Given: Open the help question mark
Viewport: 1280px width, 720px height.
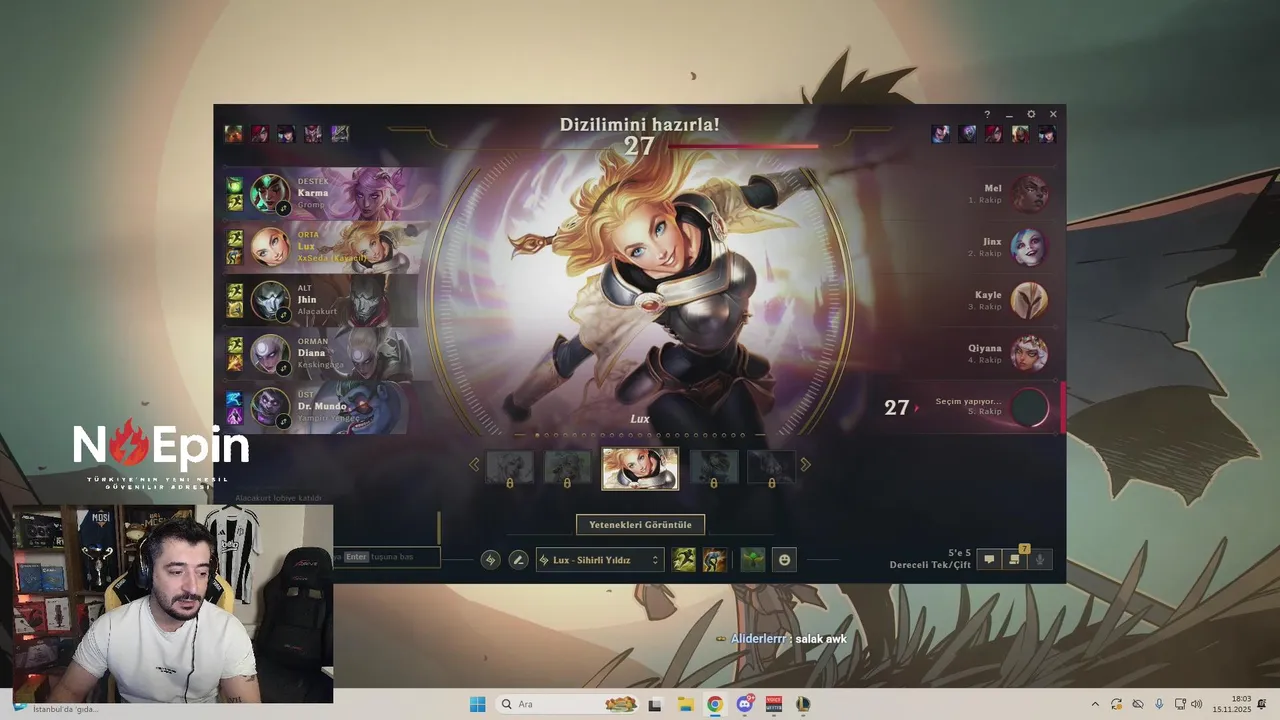Looking at the screenshot, I should click(987, 114).
